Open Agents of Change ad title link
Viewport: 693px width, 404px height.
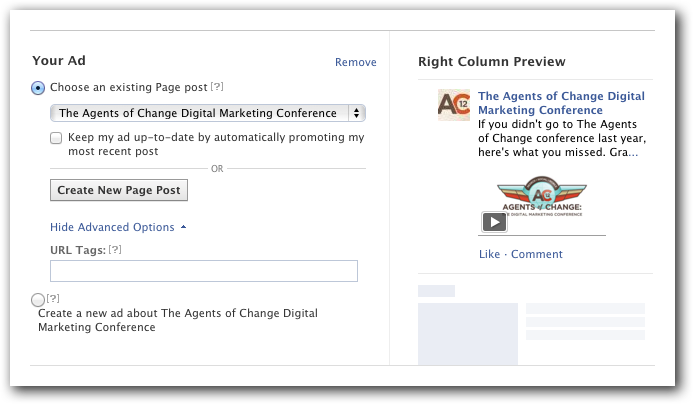click(x=561, y=103)
